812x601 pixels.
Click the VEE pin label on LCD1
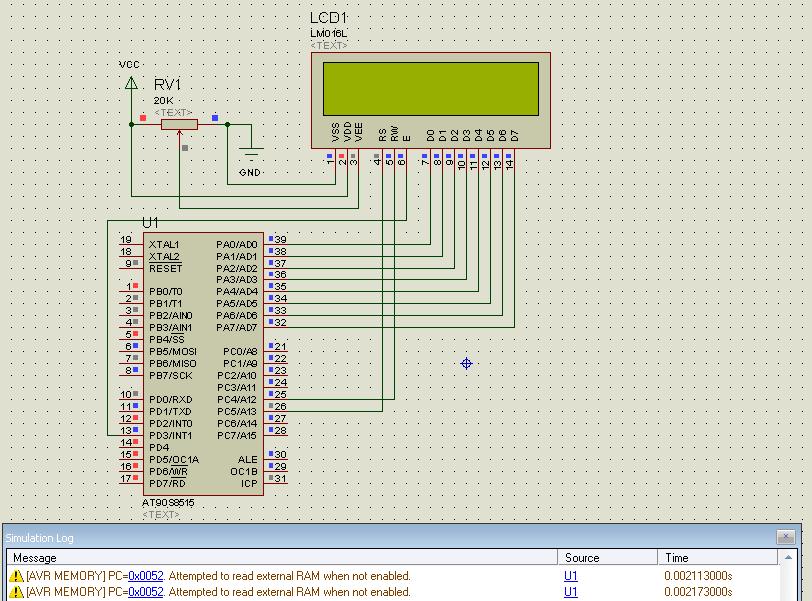click(x=359, y=132)
